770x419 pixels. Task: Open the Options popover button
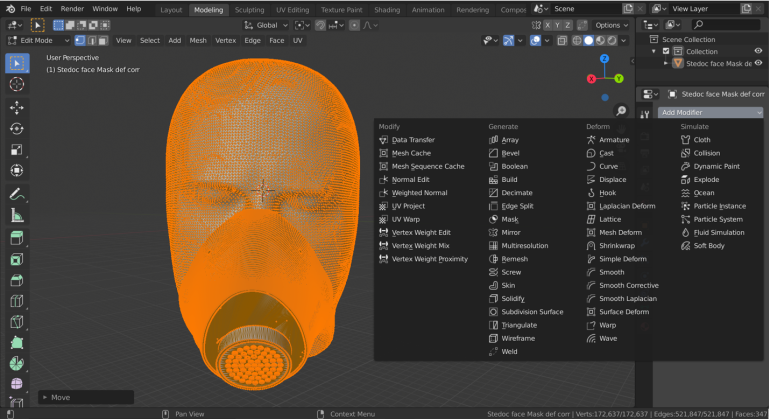click(x=610, y=25)
